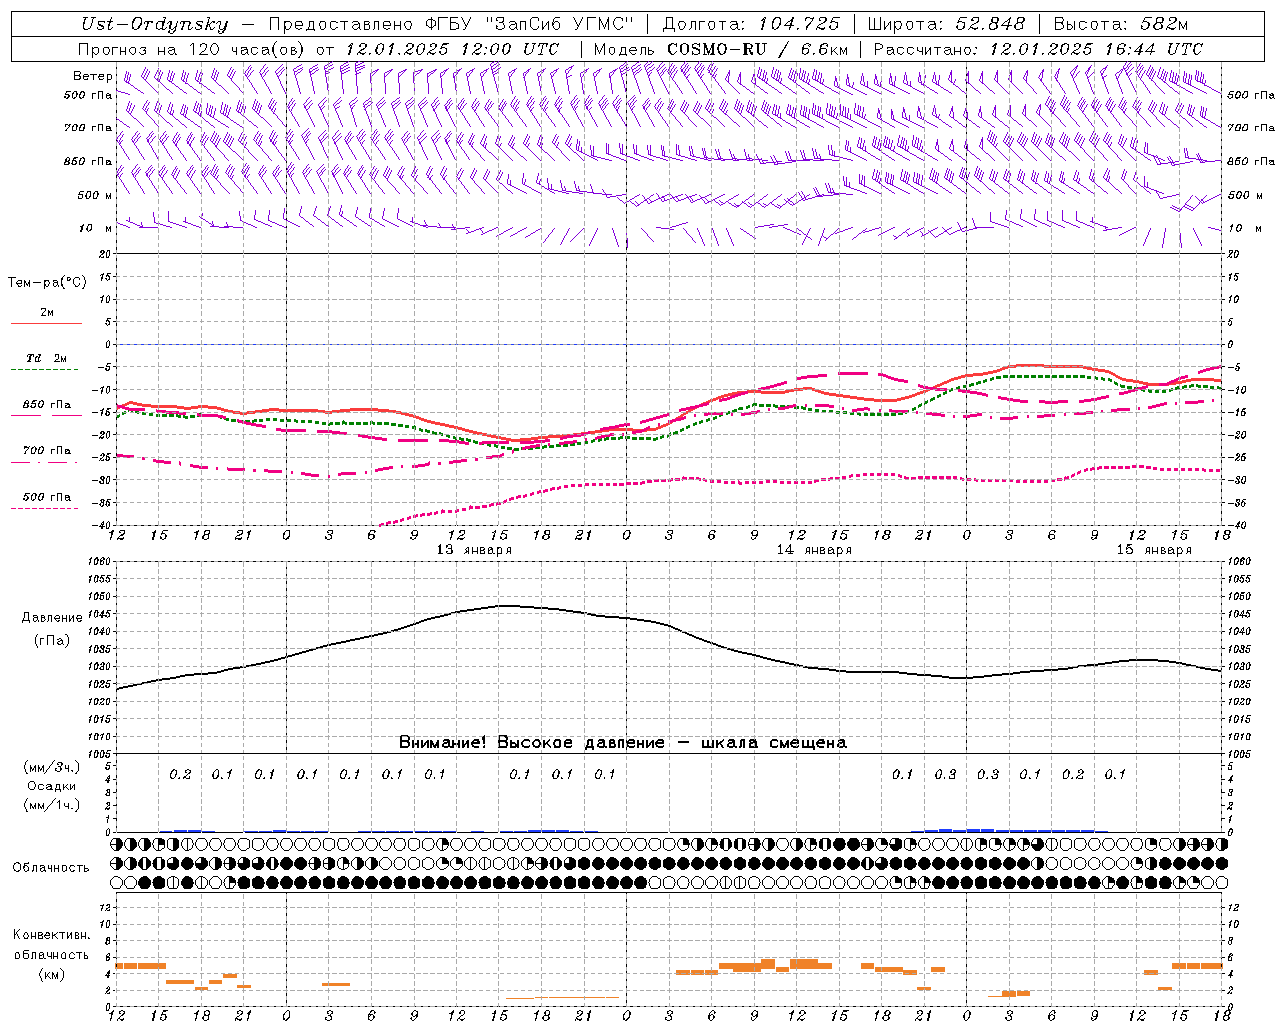Click the Рассчитано: 12.01.2025 16:44 UTC text

pos(1038,49)
